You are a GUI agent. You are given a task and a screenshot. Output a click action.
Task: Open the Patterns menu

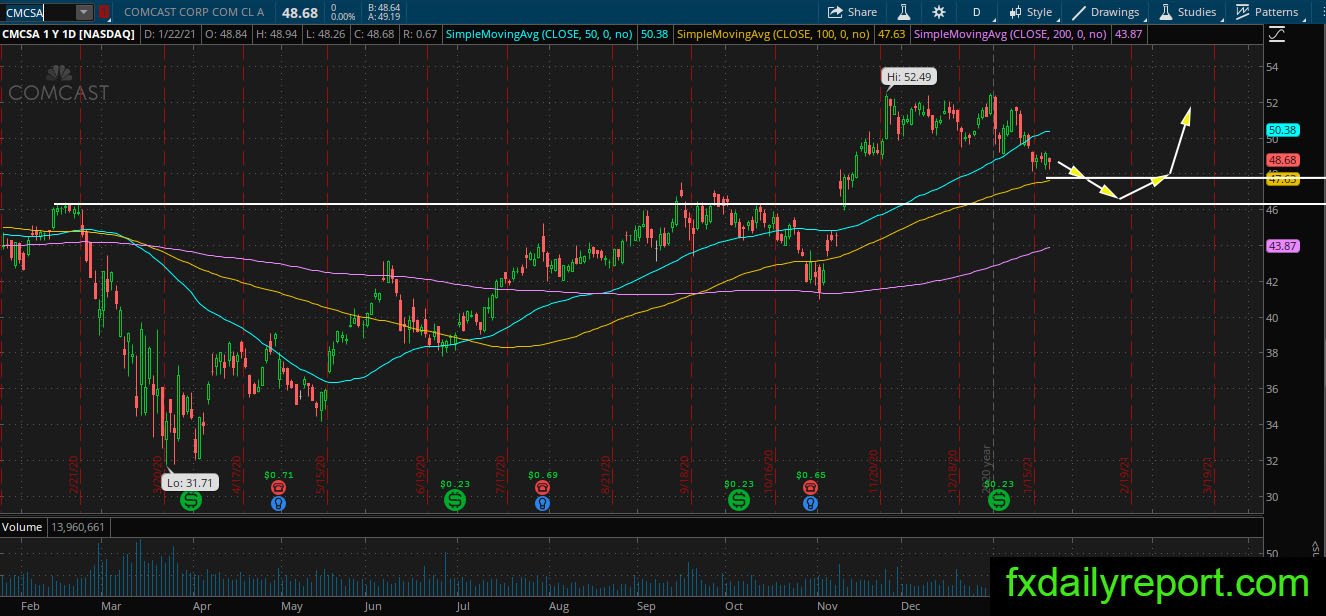click(1267, 12)
